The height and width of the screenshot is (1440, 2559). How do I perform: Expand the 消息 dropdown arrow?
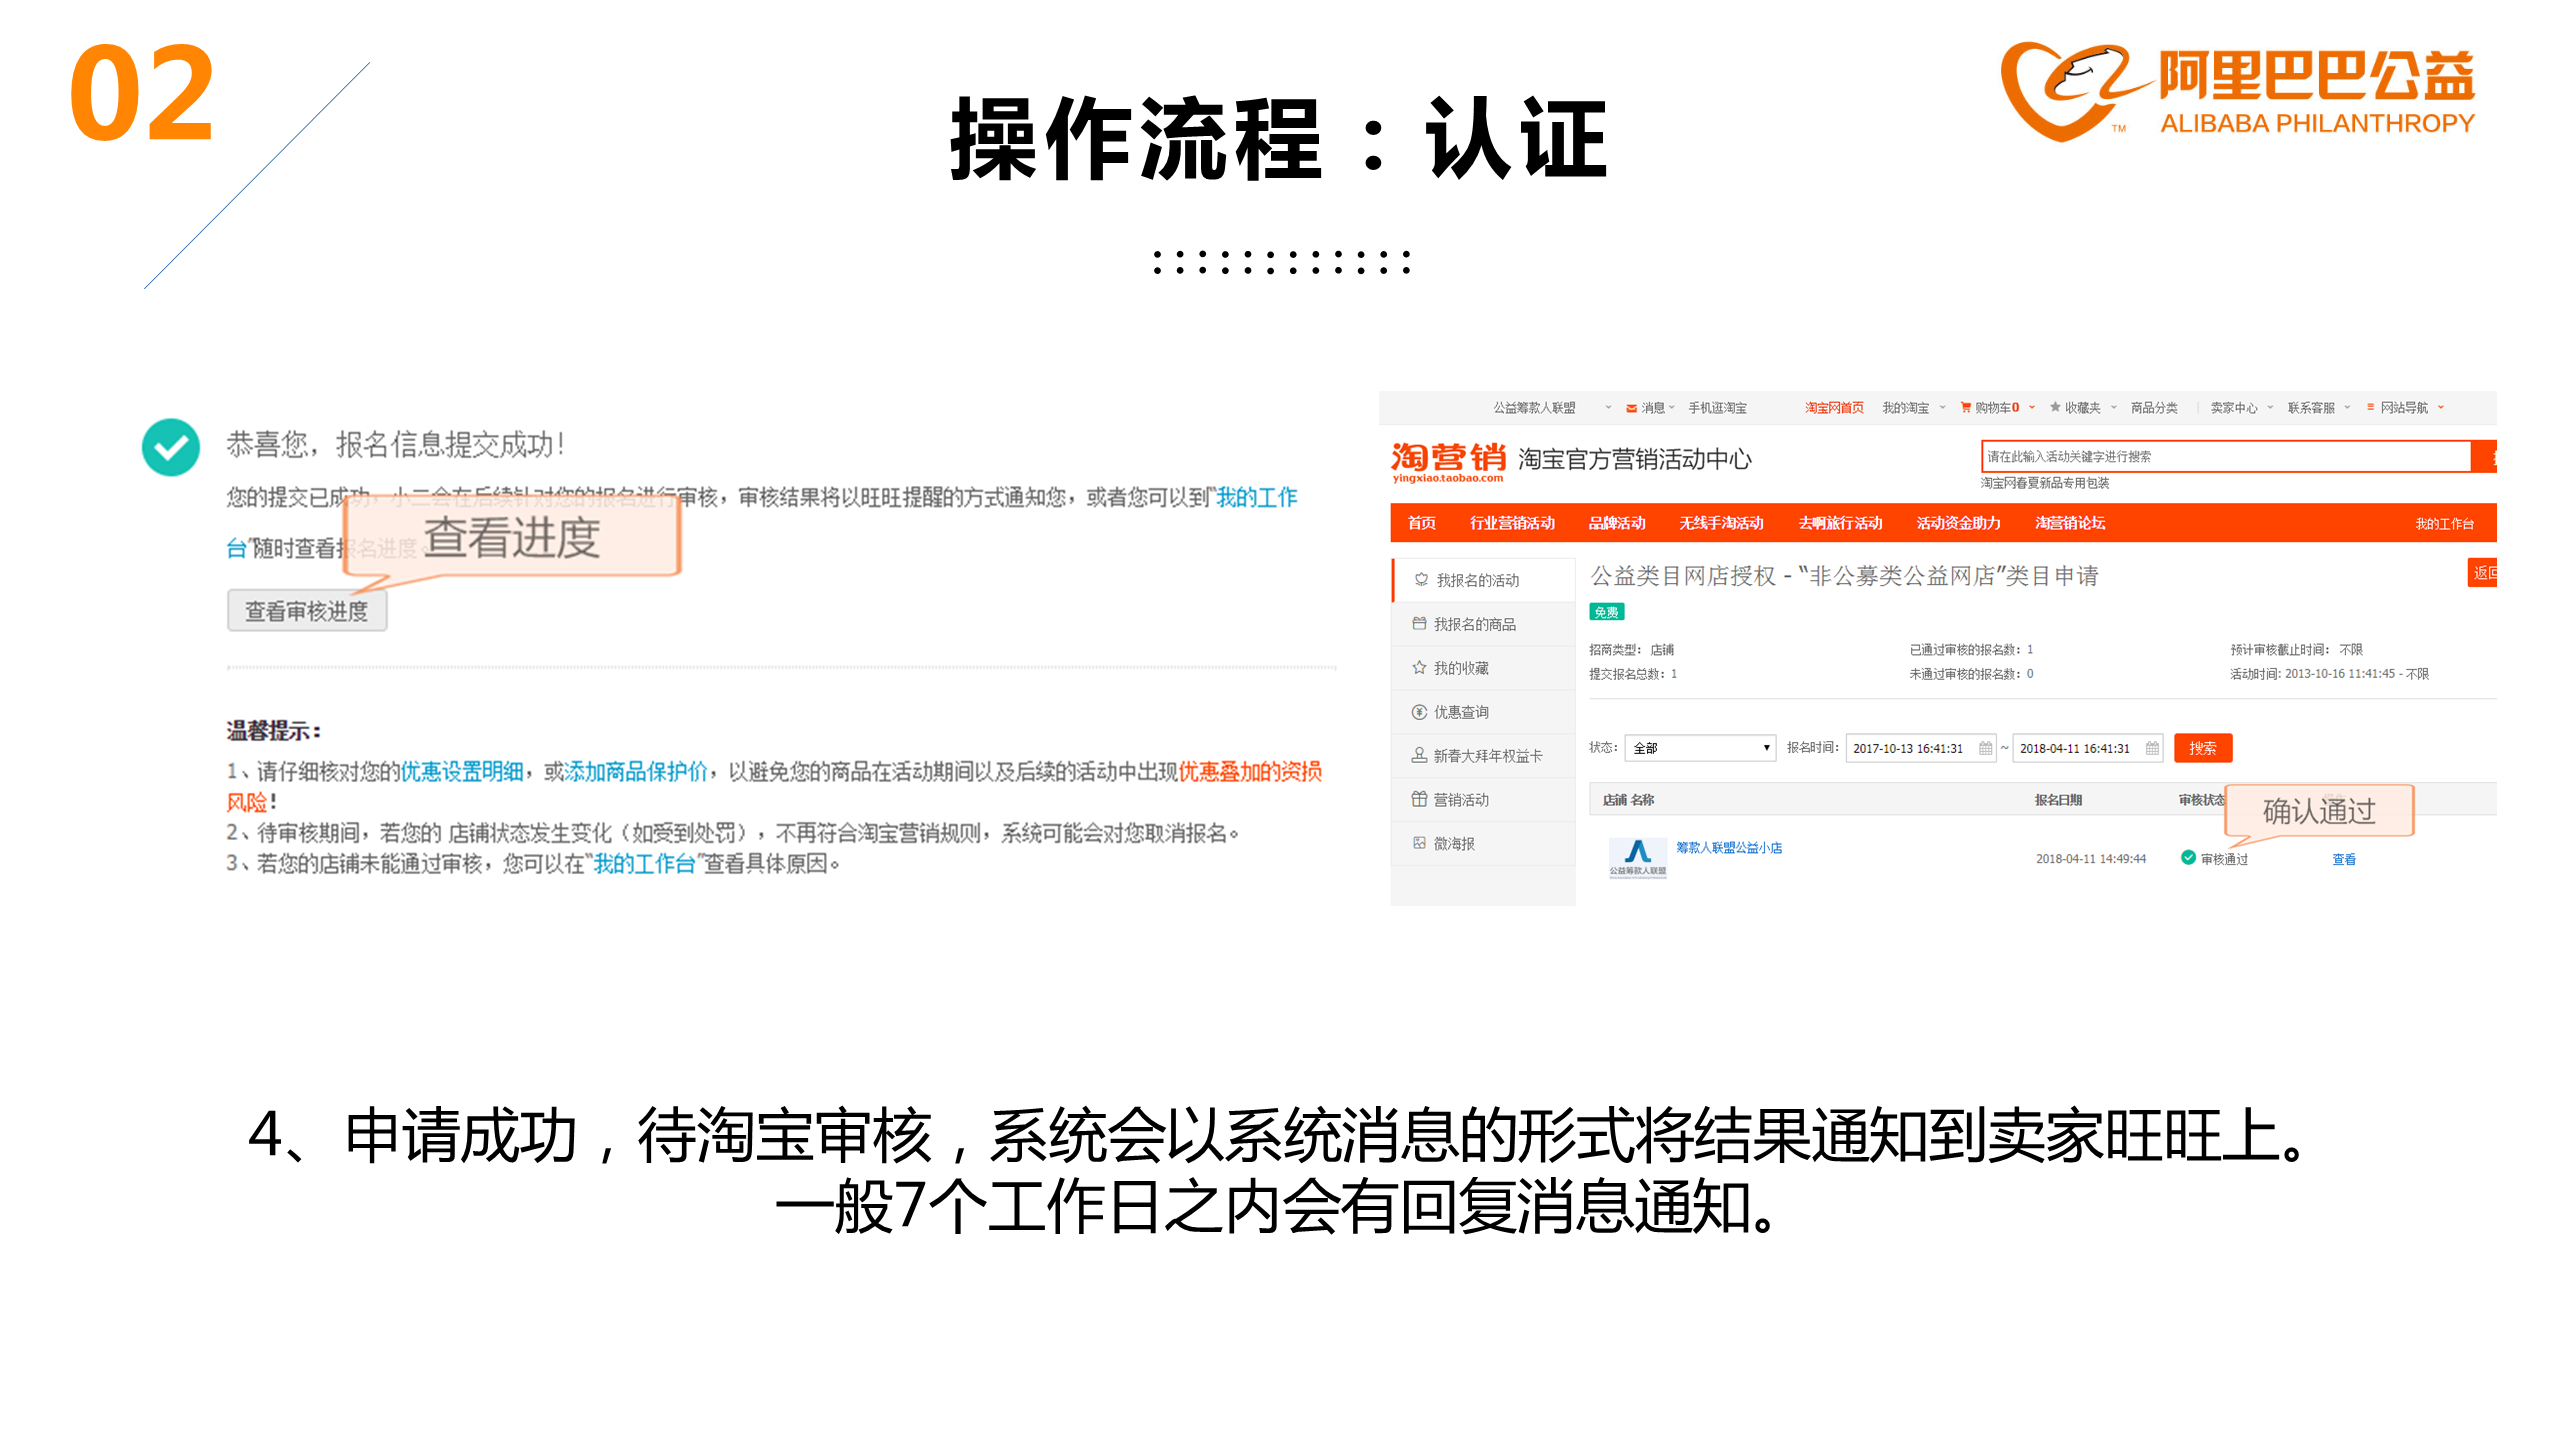[x=1672, y=407]
